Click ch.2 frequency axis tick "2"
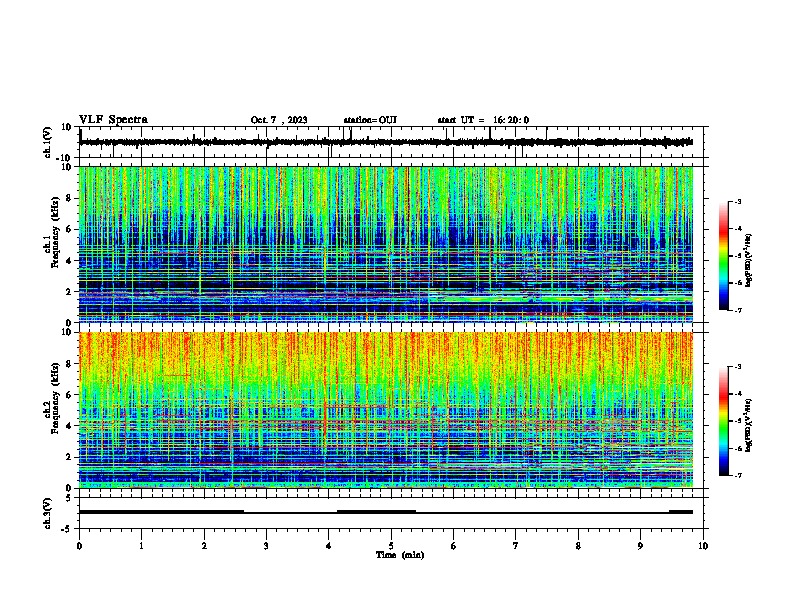Viewport: 792px width, 612px height. pyautogui.click(x=69, y=457)
